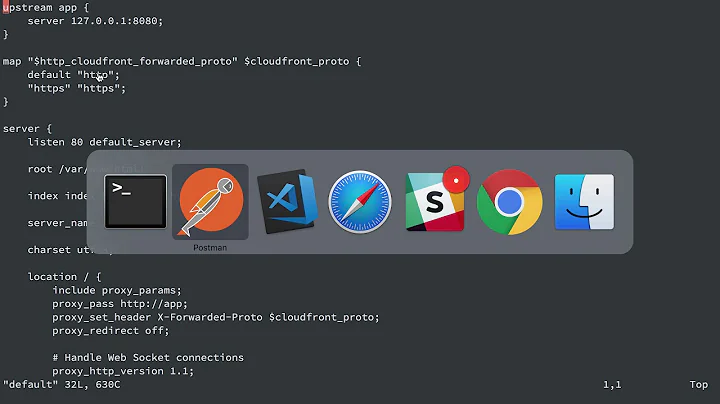The image size is (720, 404).
Task: Click the "Top" scroll position indicator
Action: [x=698, y=384]
